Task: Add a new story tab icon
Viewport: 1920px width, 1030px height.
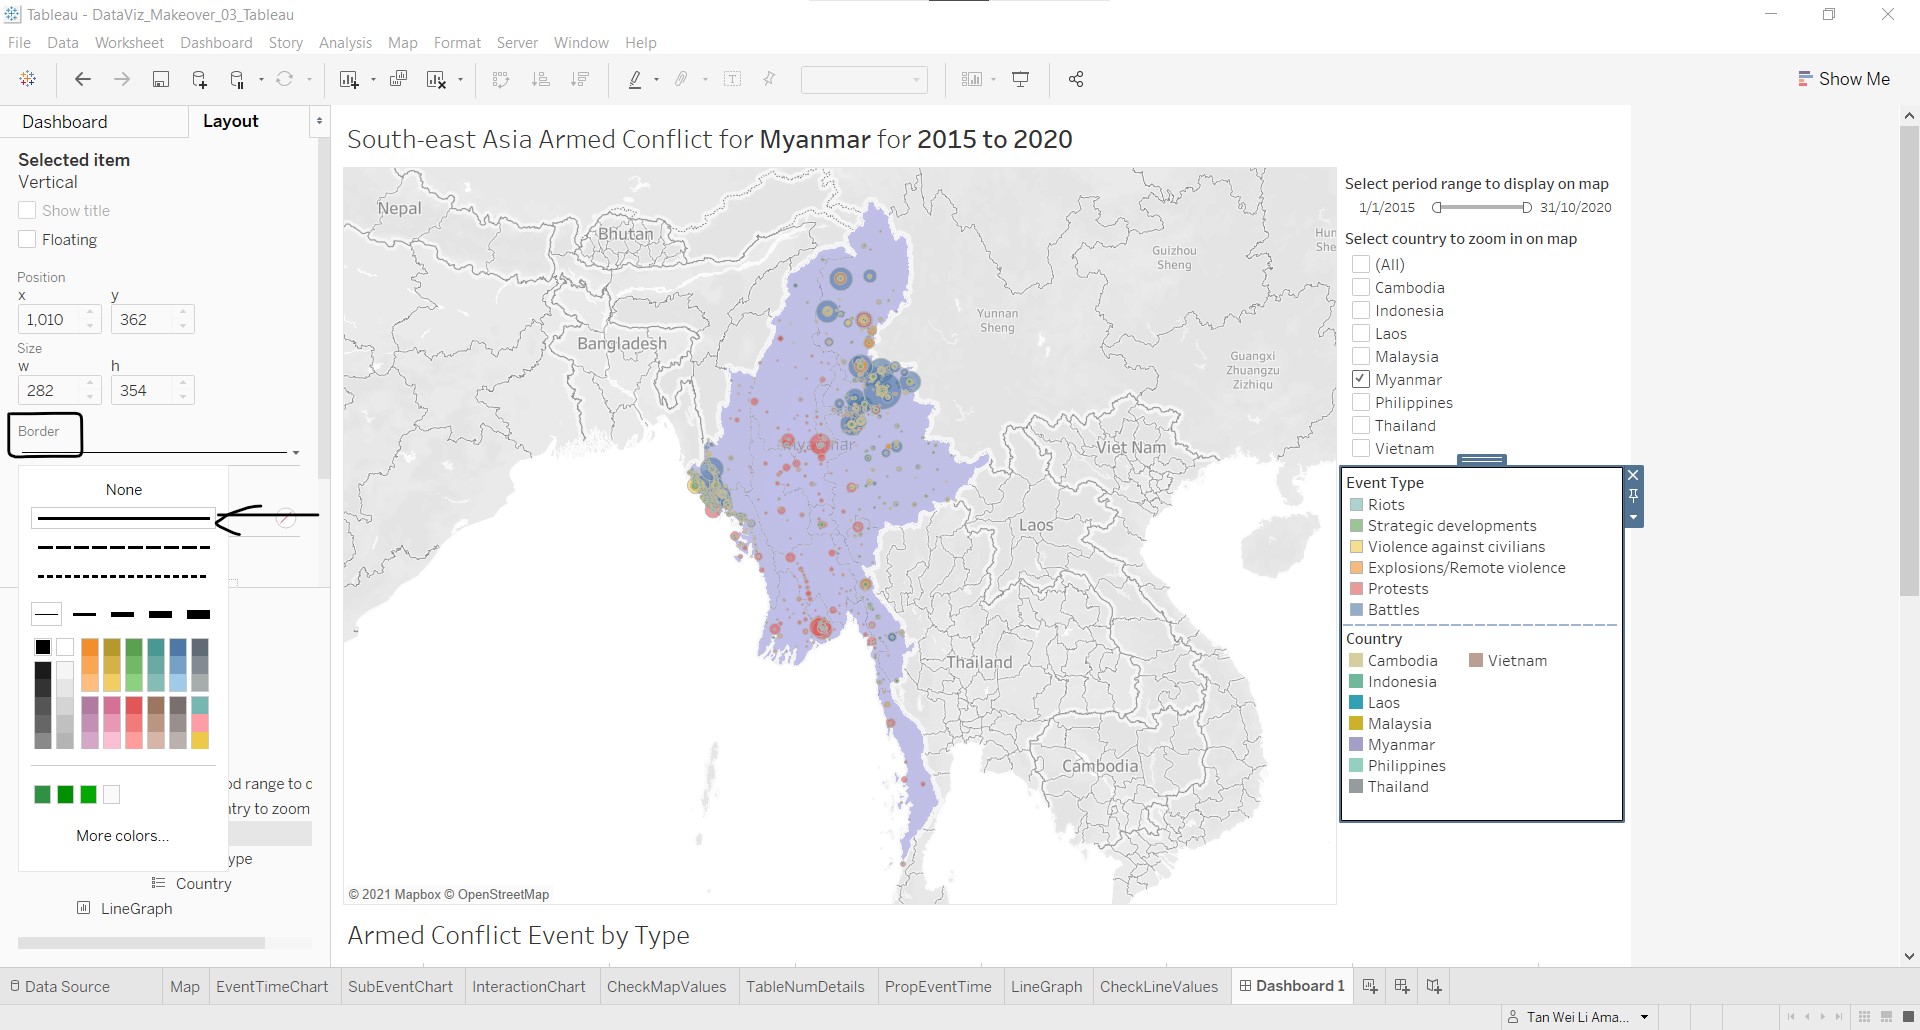Action: click(x=1434, y=986)
